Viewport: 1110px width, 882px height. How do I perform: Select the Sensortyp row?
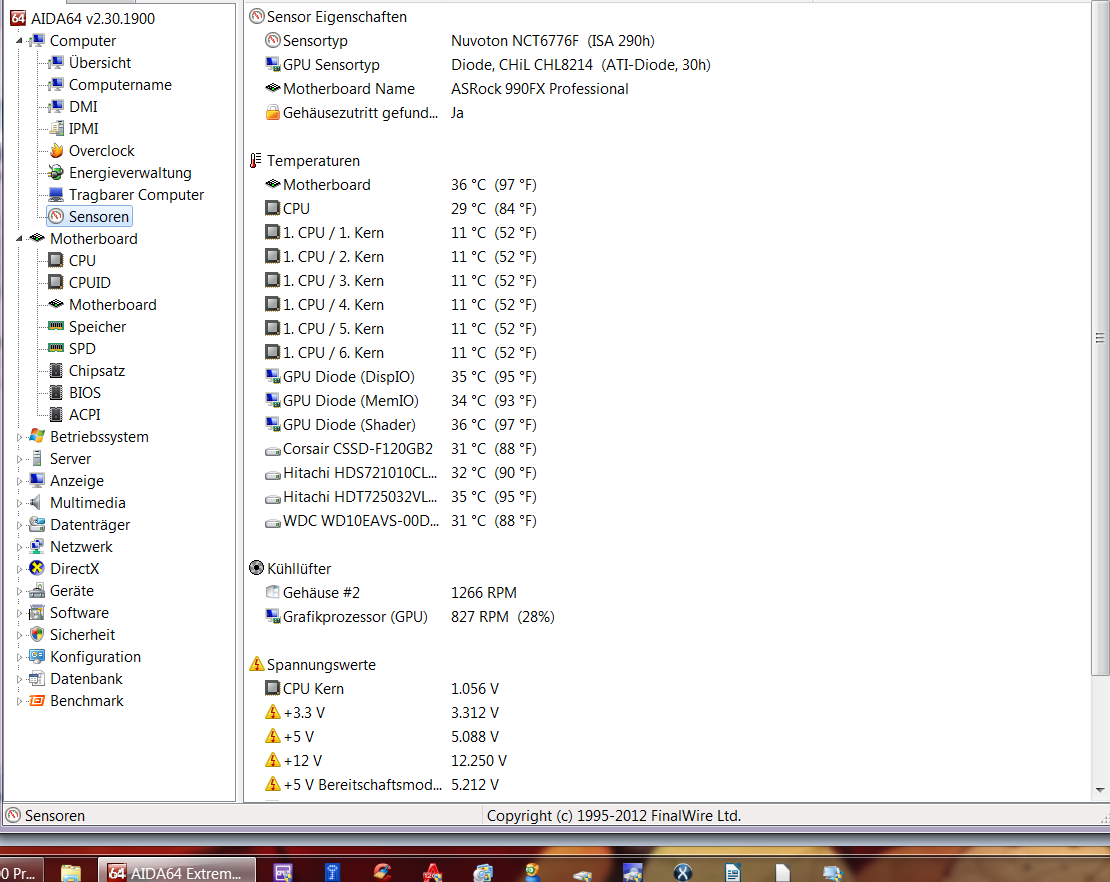click(460, 40)
